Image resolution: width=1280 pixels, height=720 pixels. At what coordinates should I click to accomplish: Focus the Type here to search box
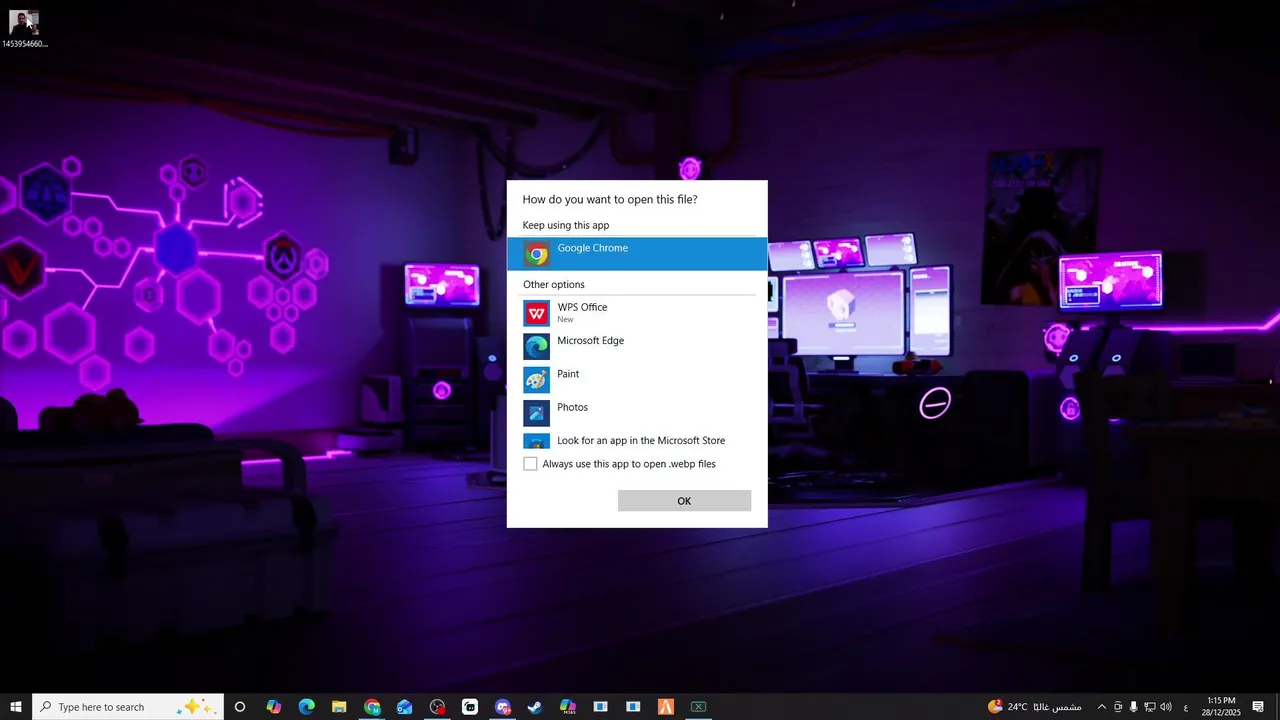point(128,707)
